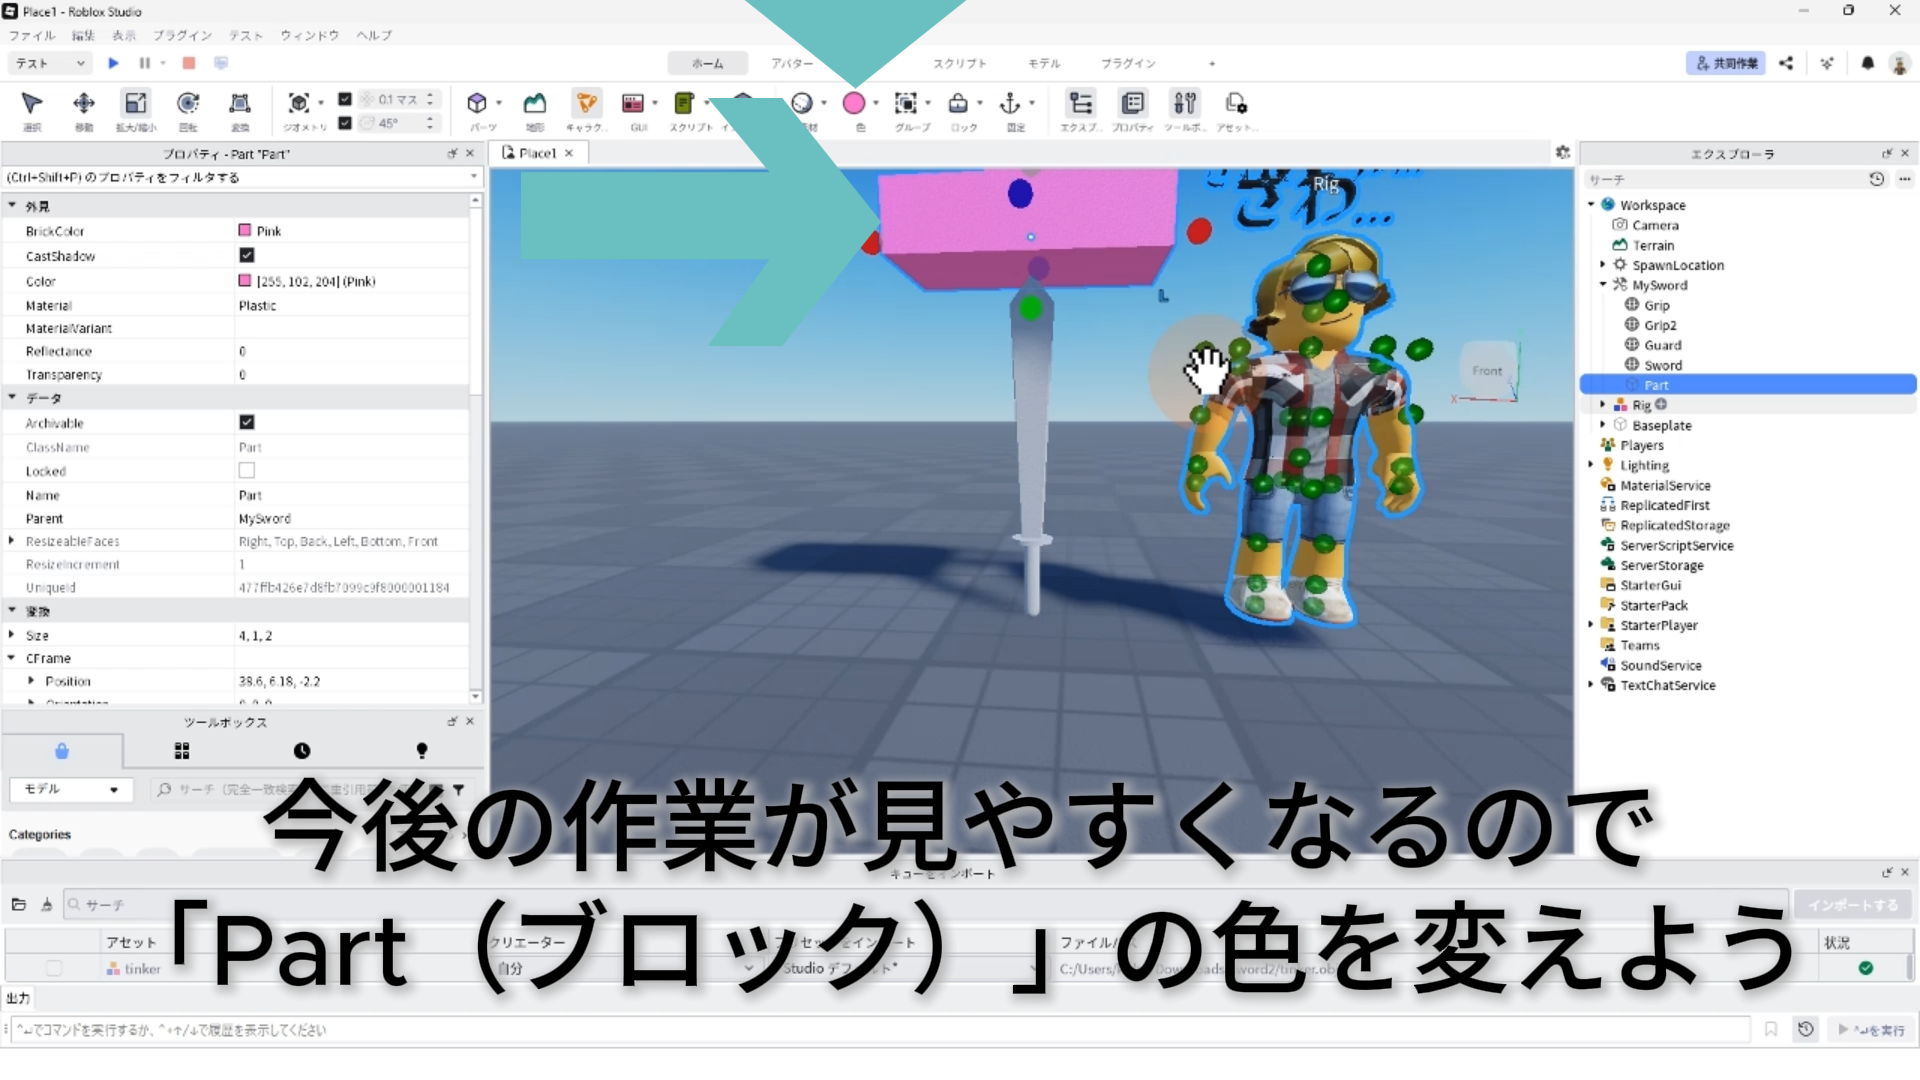The height and width of the screenshot is (1080, 1920).
Task: Open the モデル category dropdown in Toolbox
Action: pos(70,790)
